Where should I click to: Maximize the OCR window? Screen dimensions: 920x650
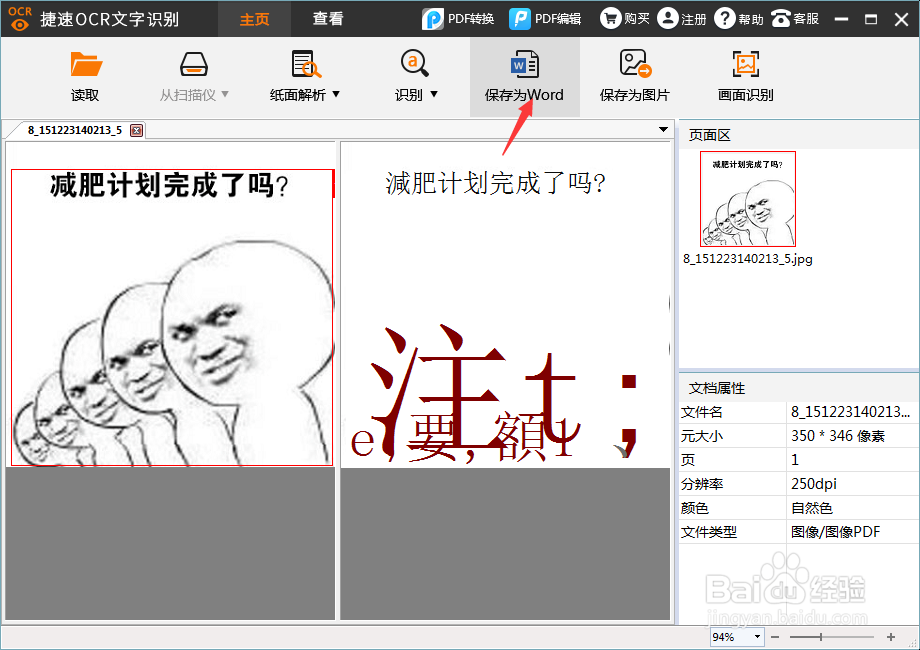(x=871, y=19)
